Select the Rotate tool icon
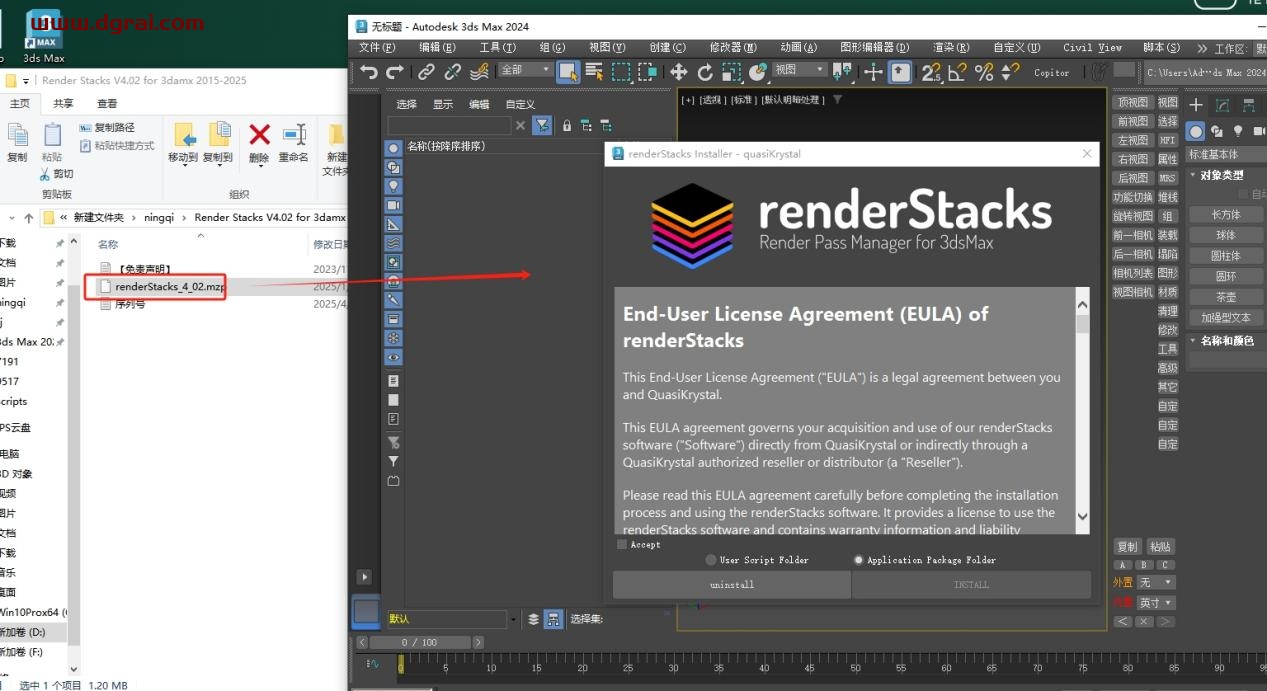The width and height of the screenshot is (1267, 691). [x=705, y=72]
